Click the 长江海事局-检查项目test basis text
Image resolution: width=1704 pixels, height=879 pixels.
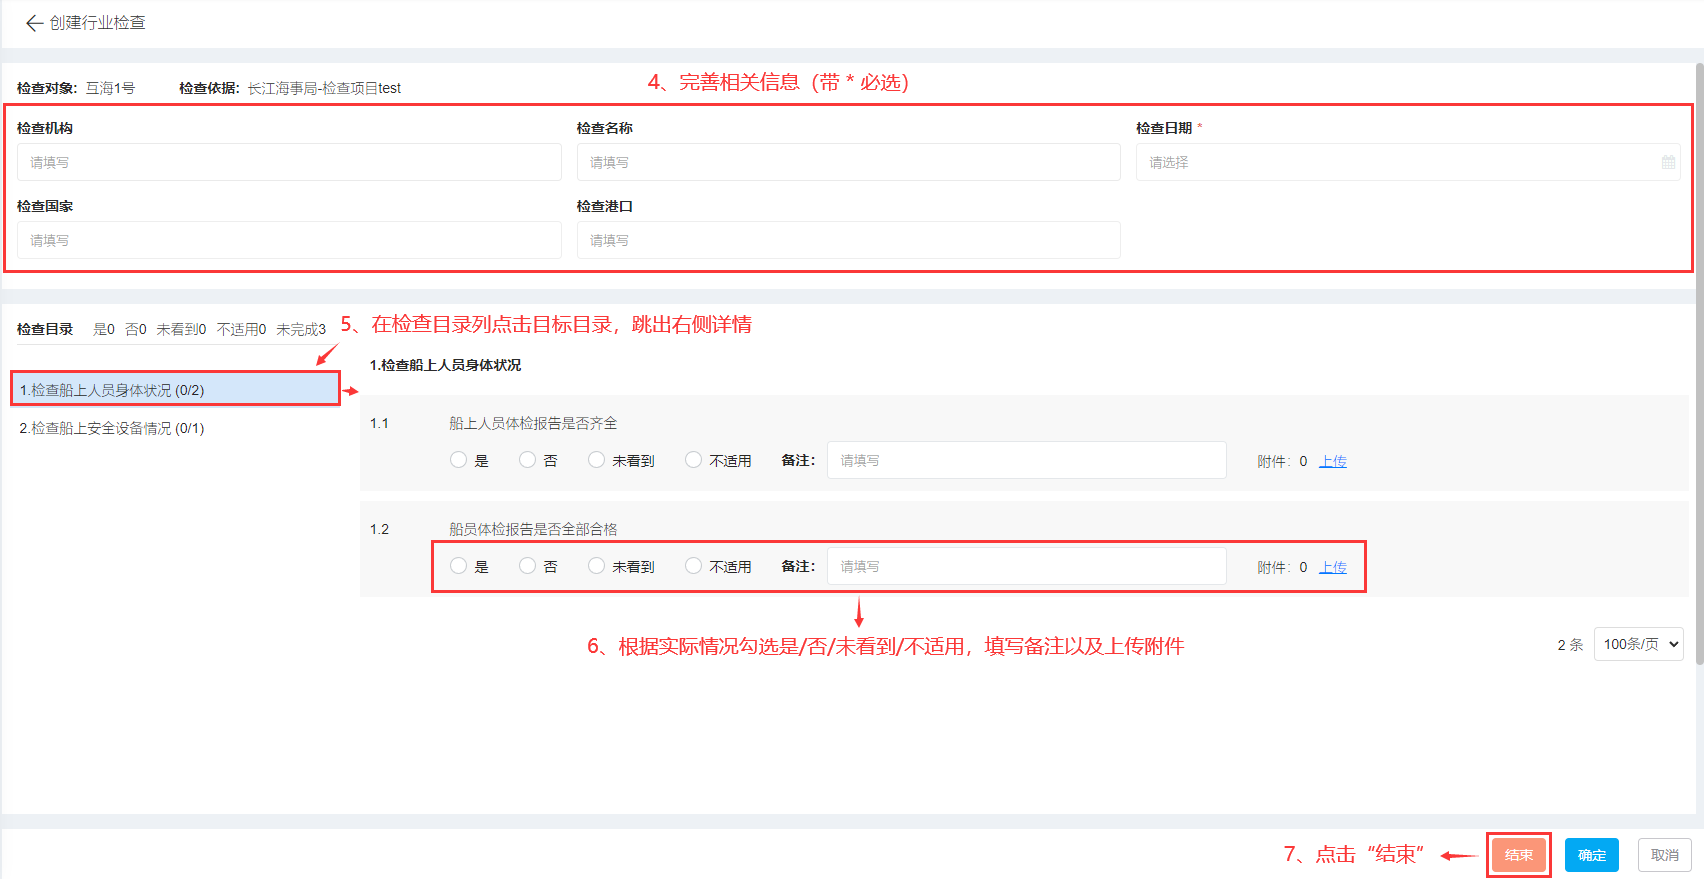[x=324, y=88]
